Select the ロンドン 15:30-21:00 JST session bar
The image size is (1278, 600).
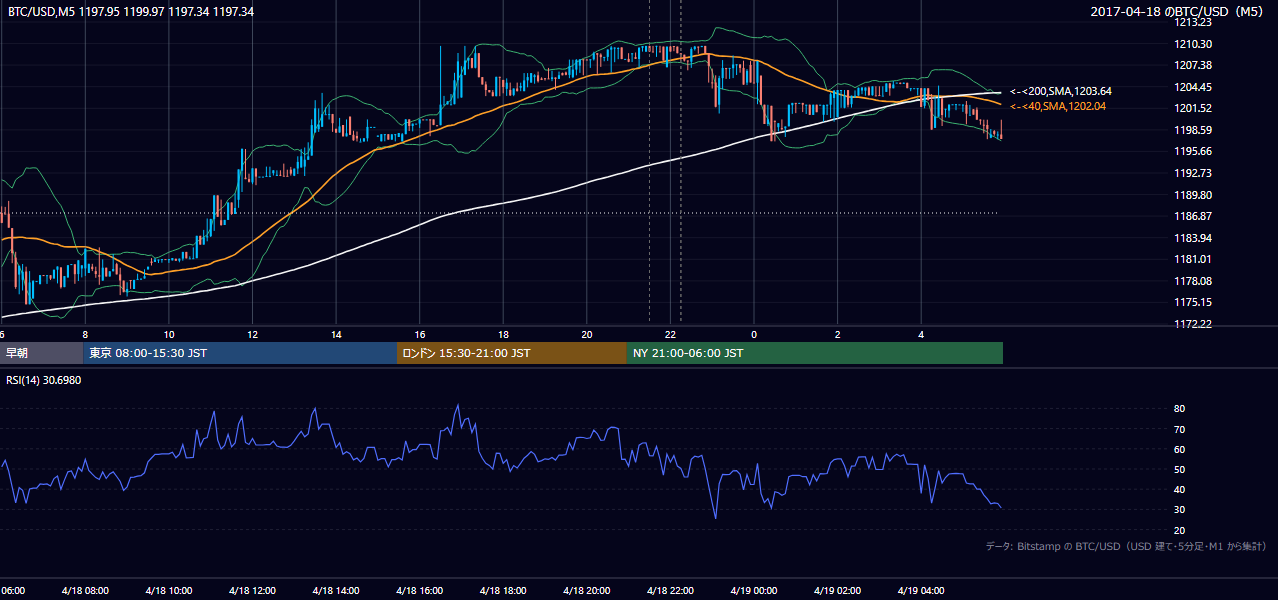(x=512, y=353)
